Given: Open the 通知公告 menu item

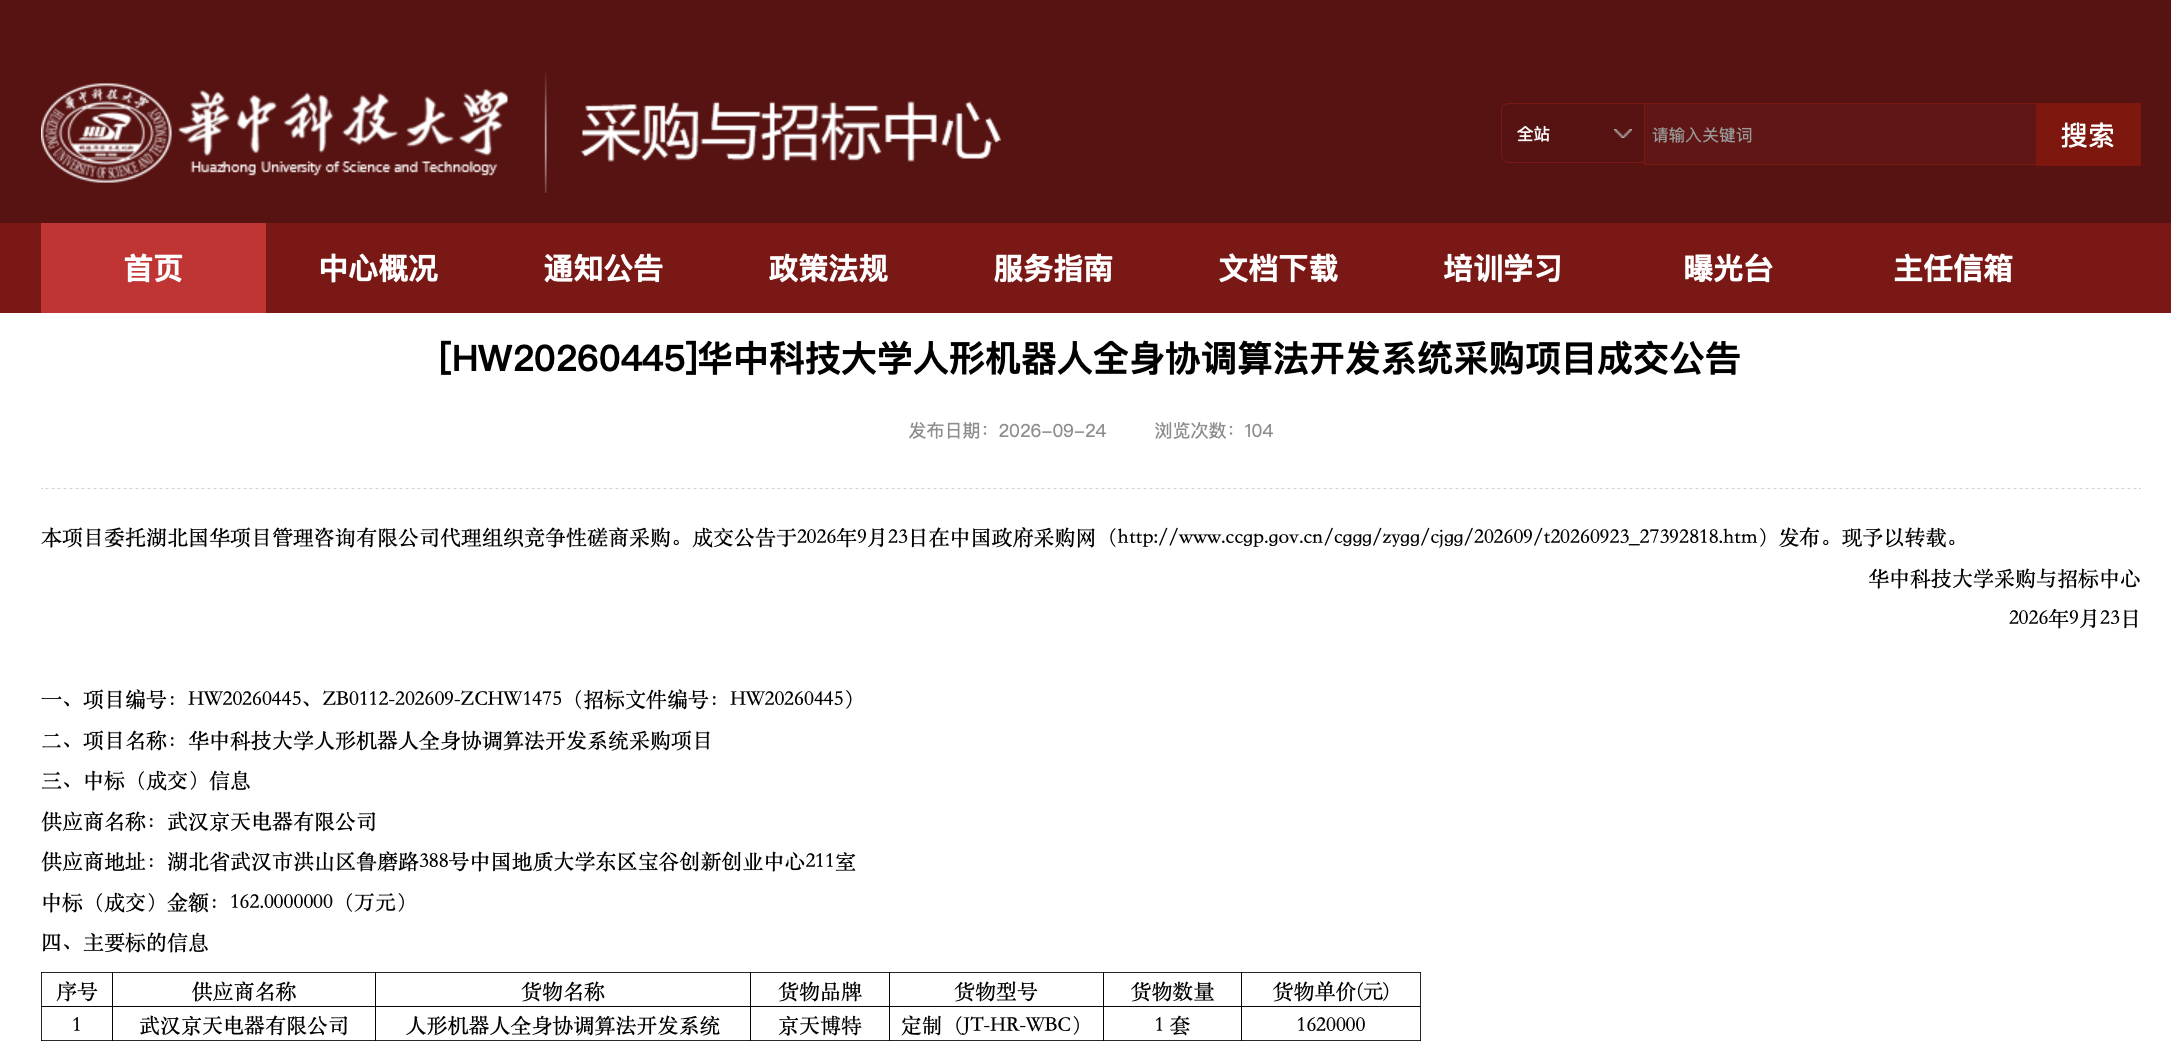Looking at the screenshot, I should click(603, 268).
